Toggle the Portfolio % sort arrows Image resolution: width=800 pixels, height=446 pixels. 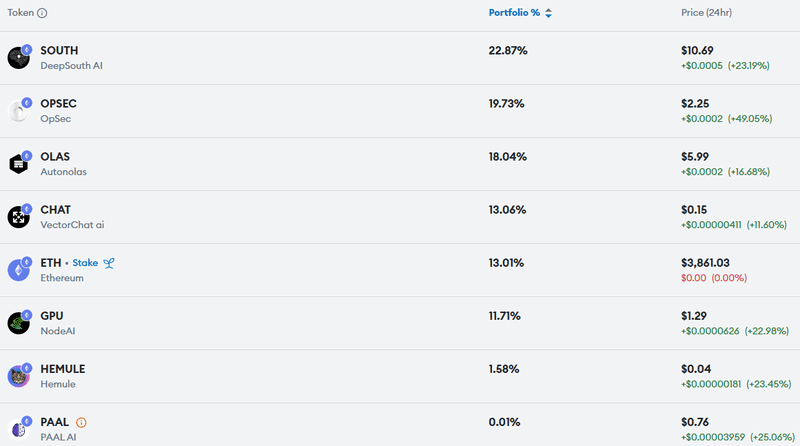pos(548,13)
